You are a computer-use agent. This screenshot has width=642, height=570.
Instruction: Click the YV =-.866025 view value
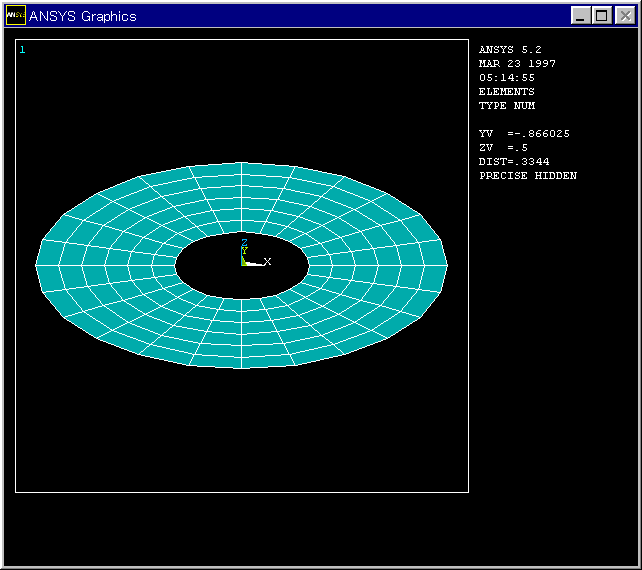tap(524, 134)
